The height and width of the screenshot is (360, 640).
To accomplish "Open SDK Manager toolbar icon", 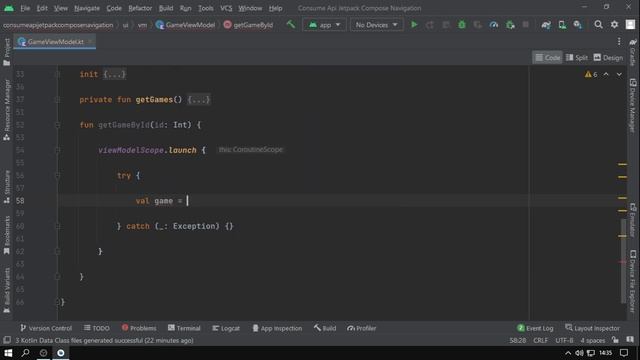I will 578,24.
